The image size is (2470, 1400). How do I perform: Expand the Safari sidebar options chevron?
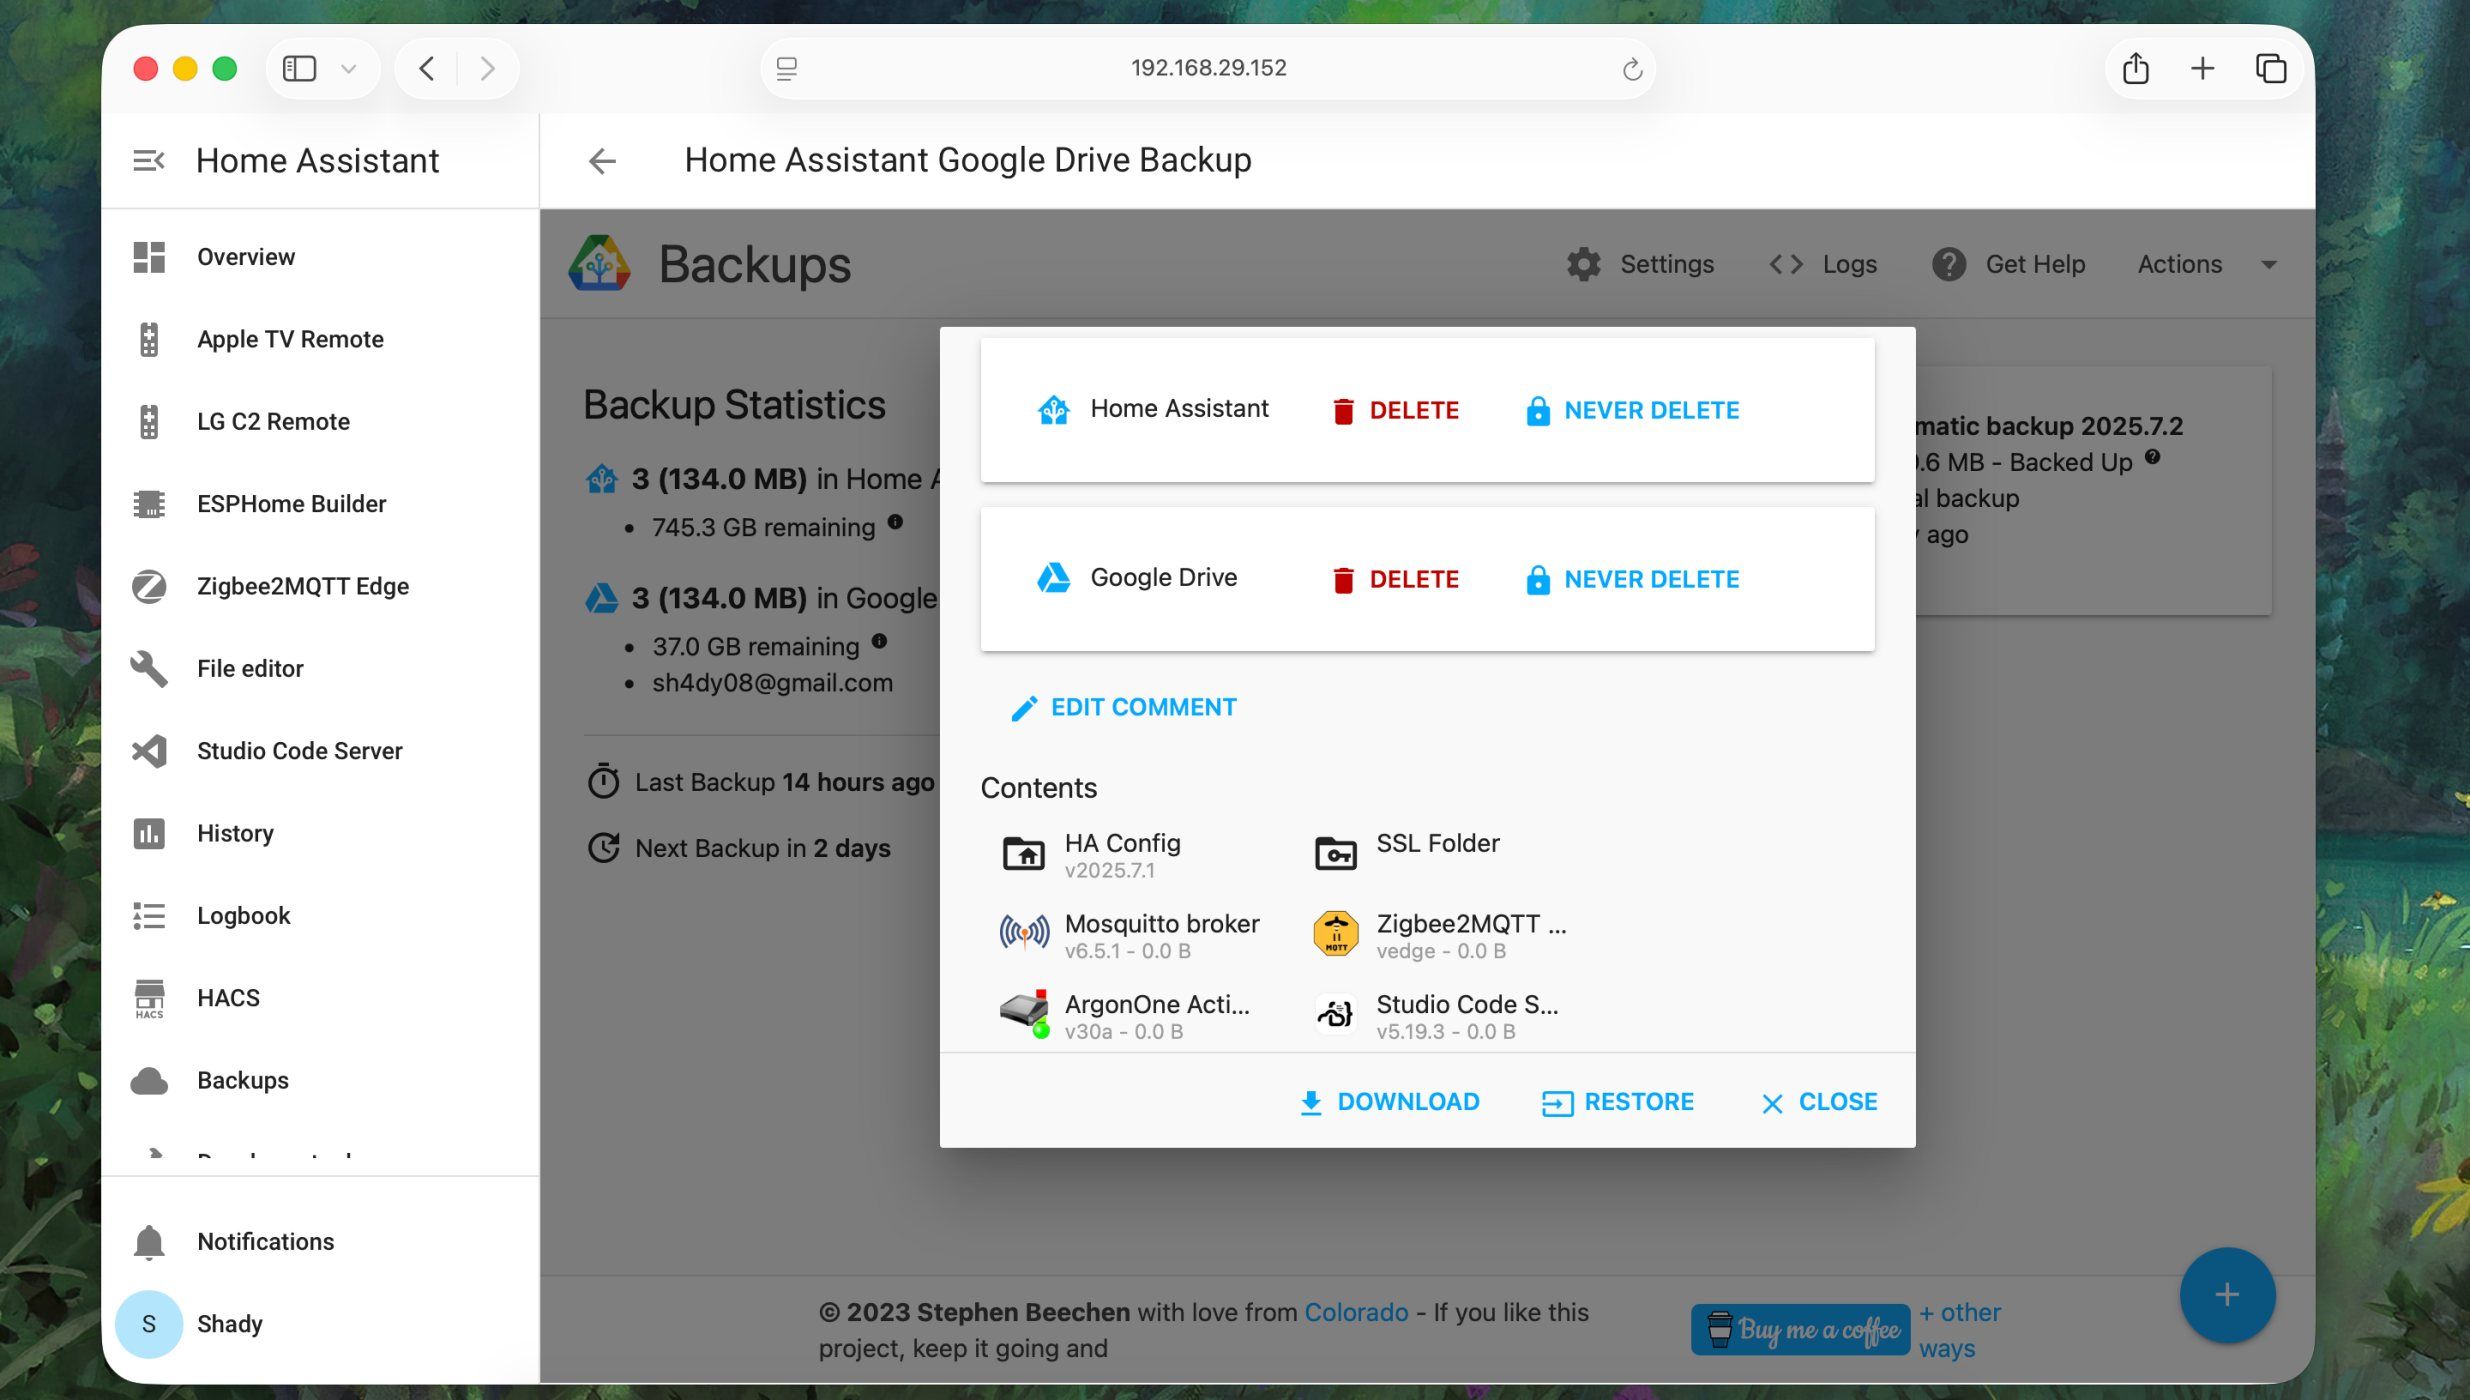tap(349, 69)
